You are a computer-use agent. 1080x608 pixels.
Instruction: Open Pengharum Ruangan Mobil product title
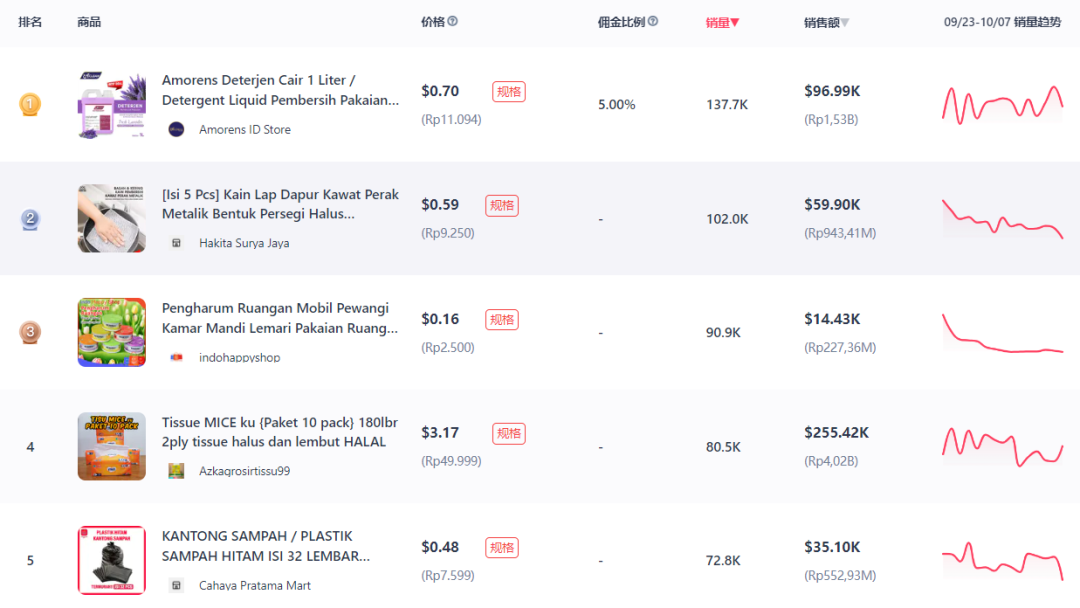(280, 318)
